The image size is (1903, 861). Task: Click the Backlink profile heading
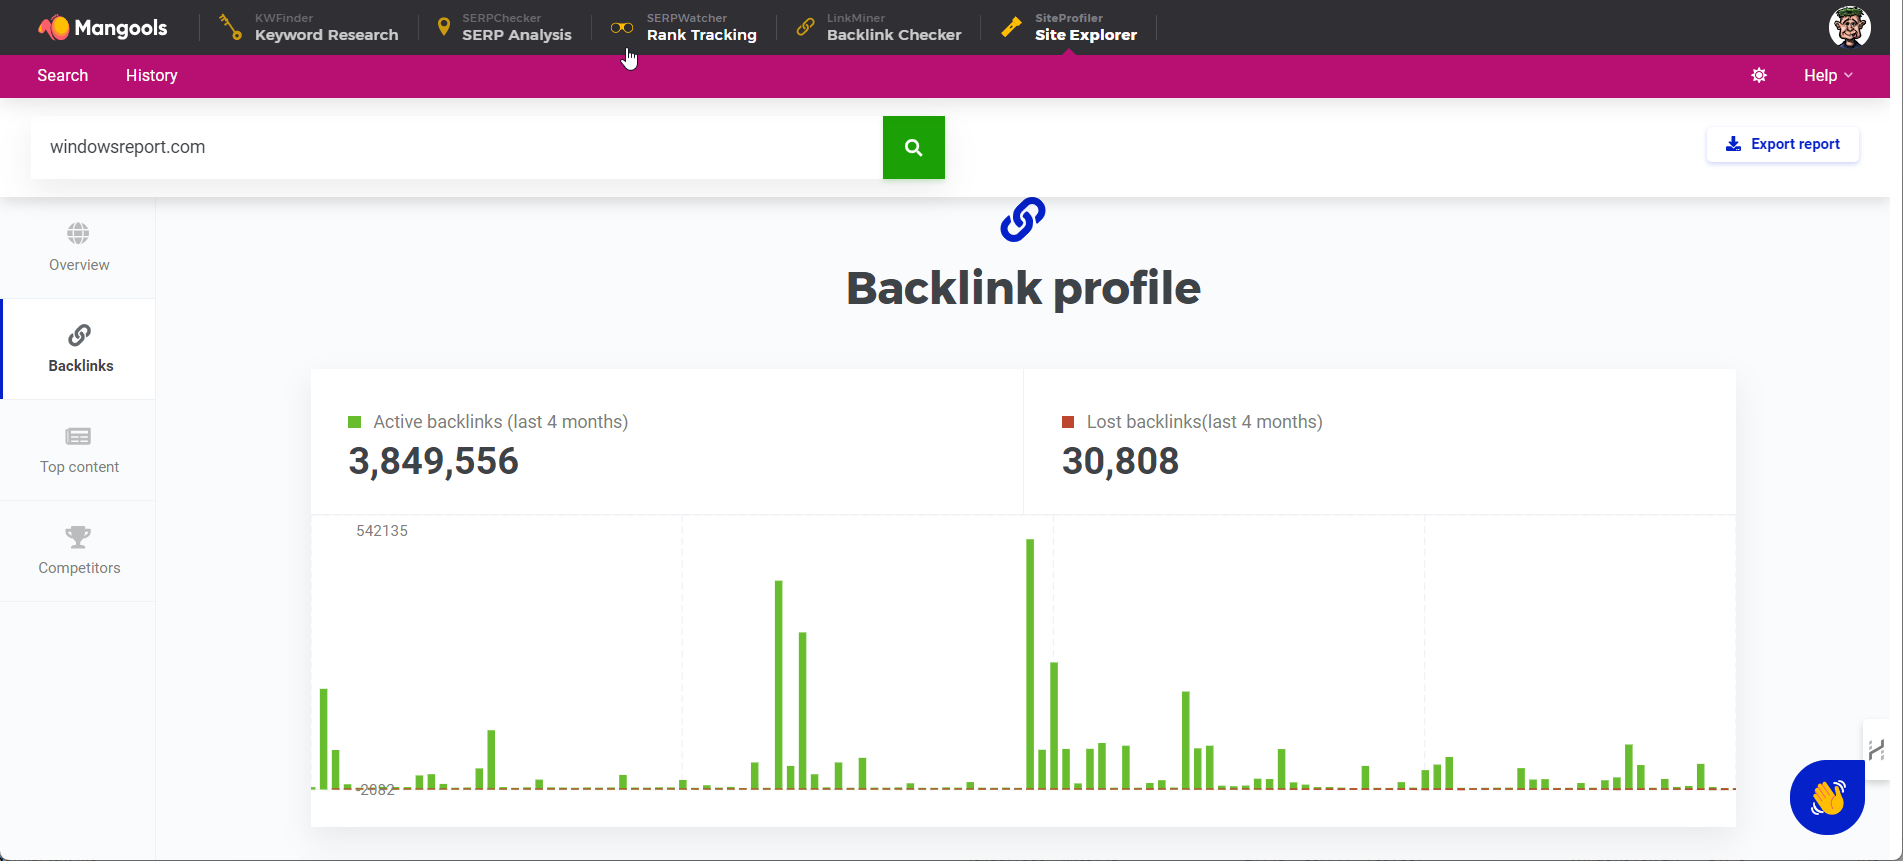[x=1023, y=288]
